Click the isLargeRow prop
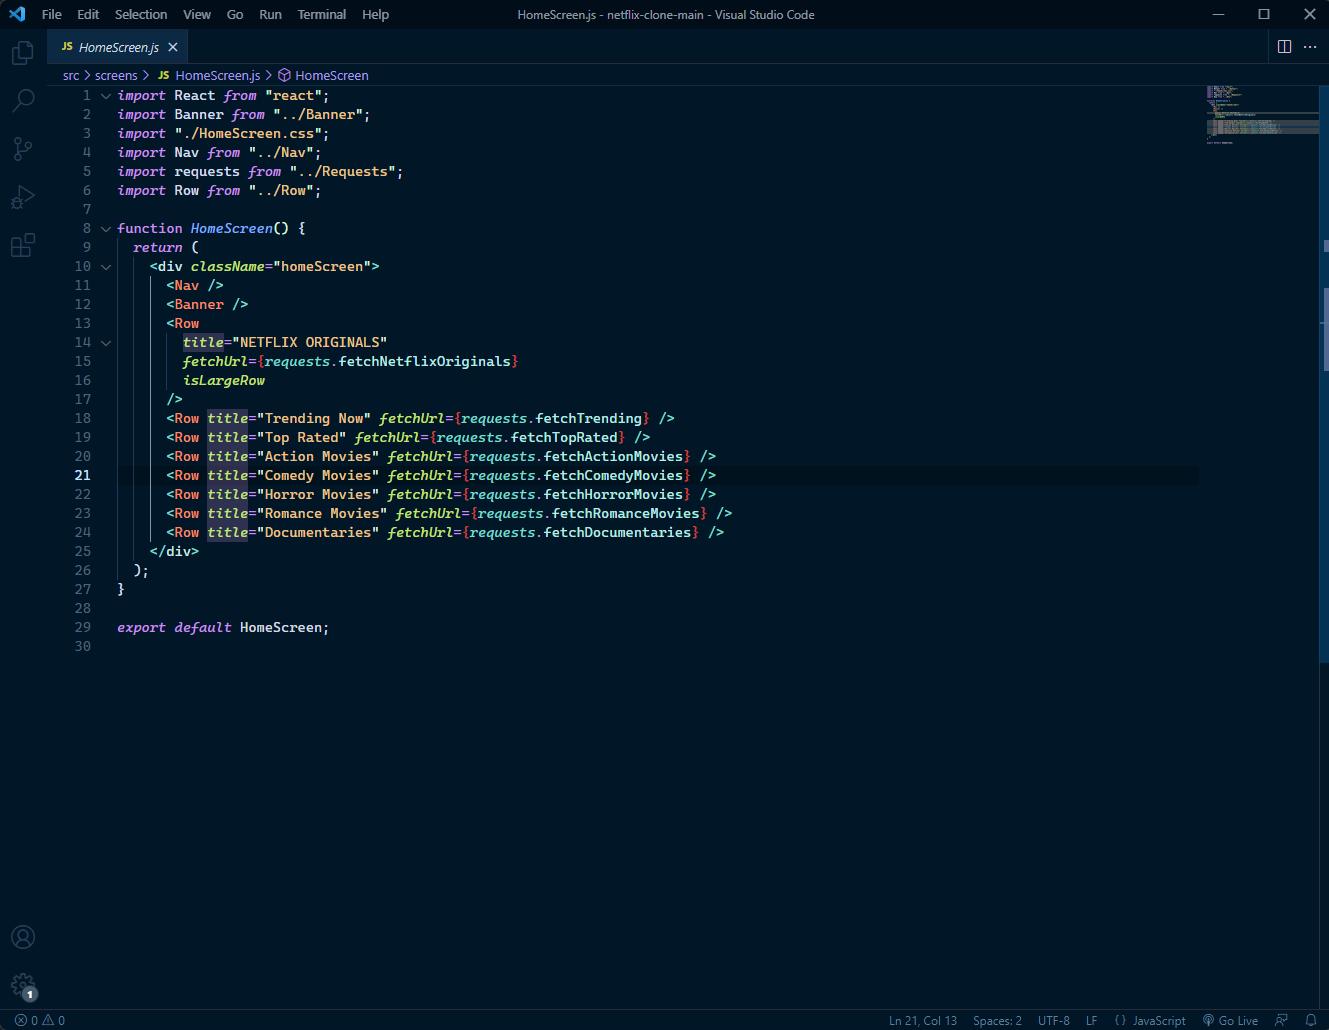This screenshot has width=1329, height=1030. click(x=224, y=381)
